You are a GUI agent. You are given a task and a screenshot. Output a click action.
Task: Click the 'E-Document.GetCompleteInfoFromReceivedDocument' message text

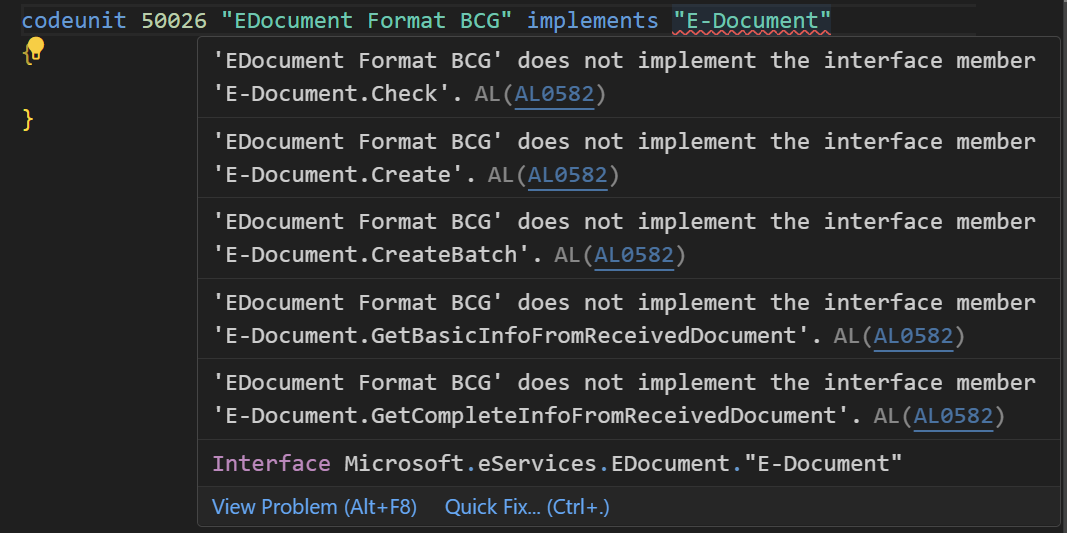[x=625, y=399]
